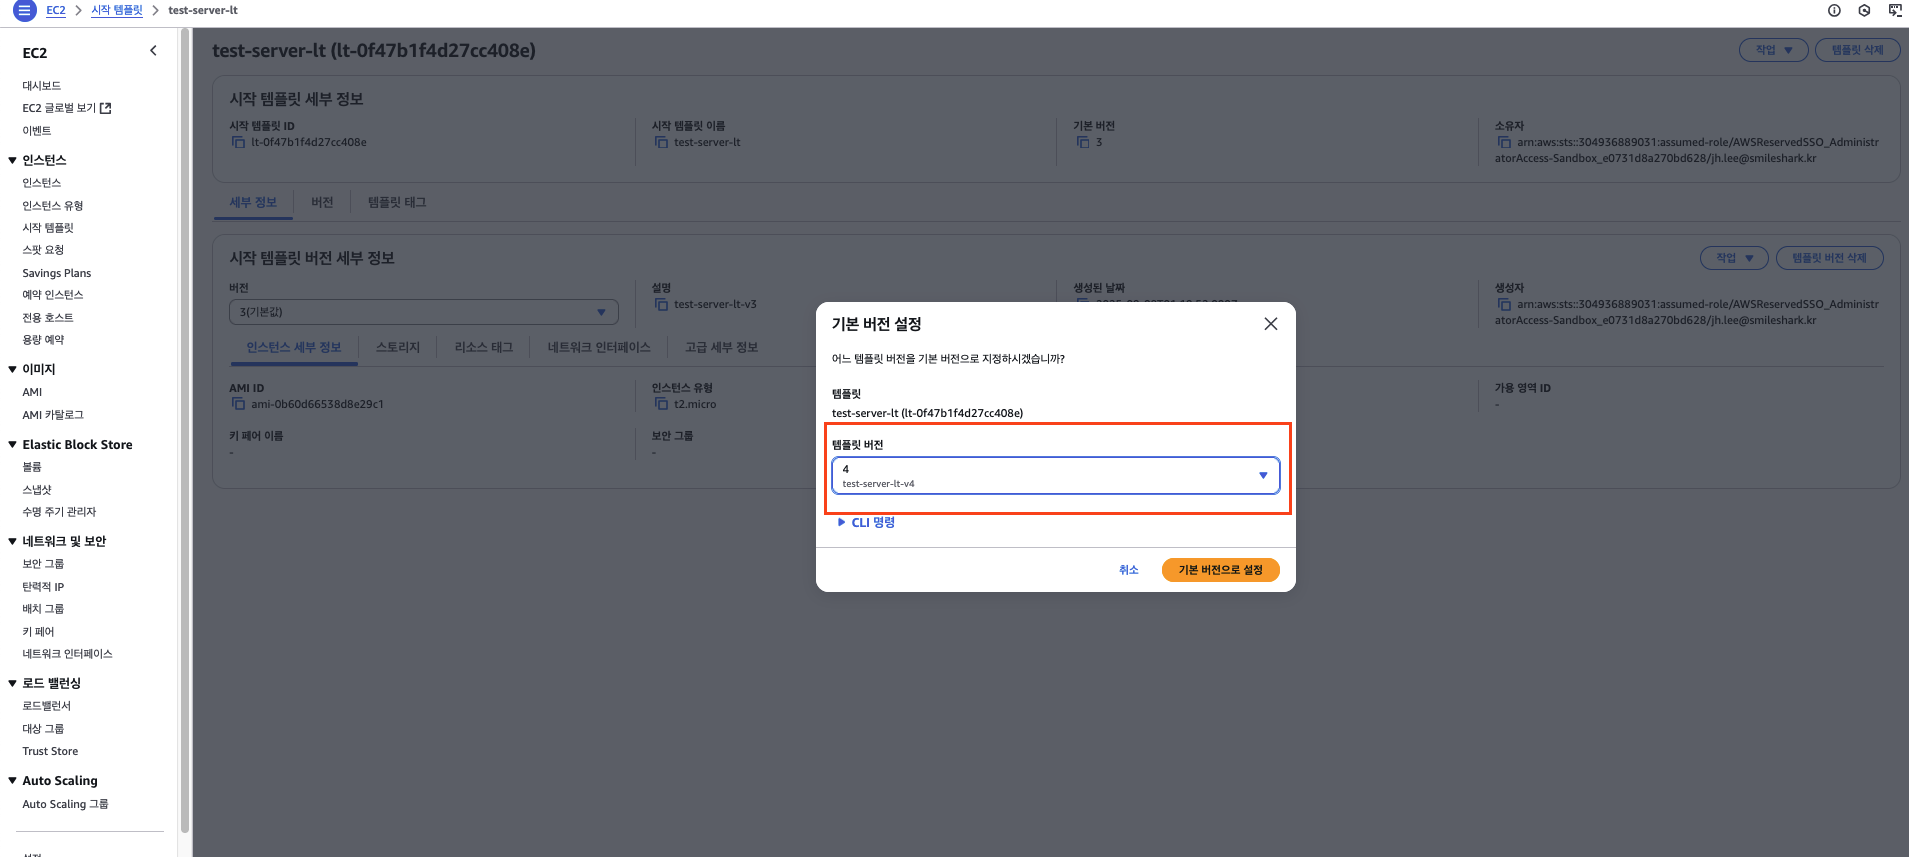Collapse the Elastic Block Store section
This screenshot has height=857, width=1909.
point(12,445)
